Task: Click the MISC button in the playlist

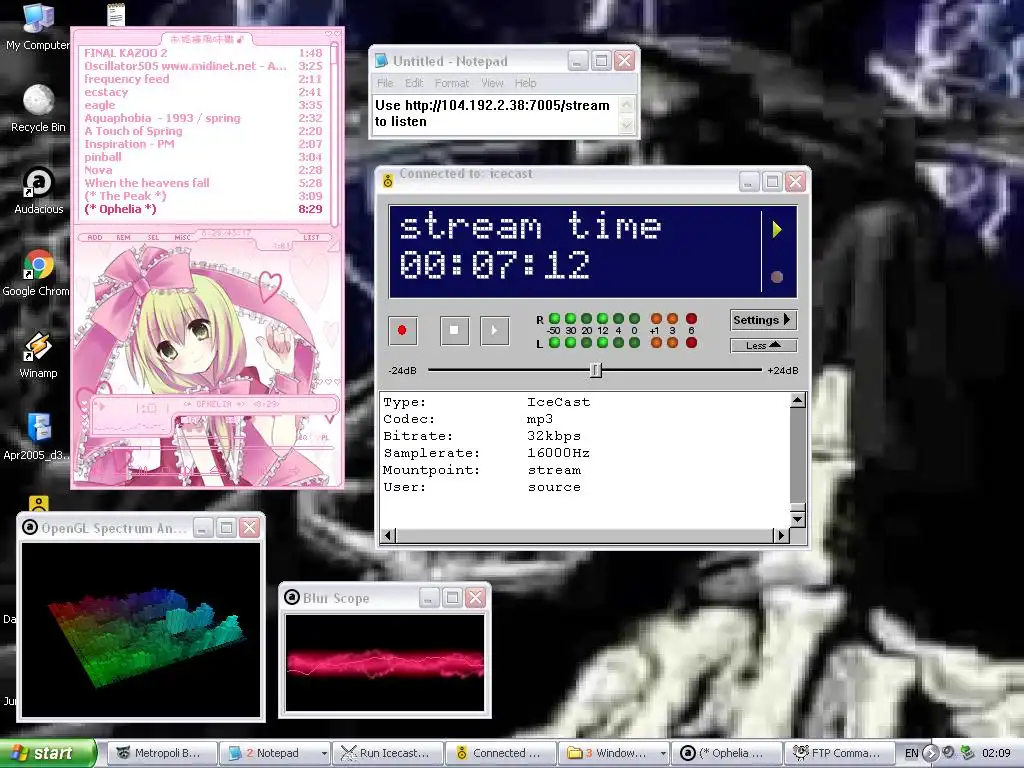Action: (183, 238)
